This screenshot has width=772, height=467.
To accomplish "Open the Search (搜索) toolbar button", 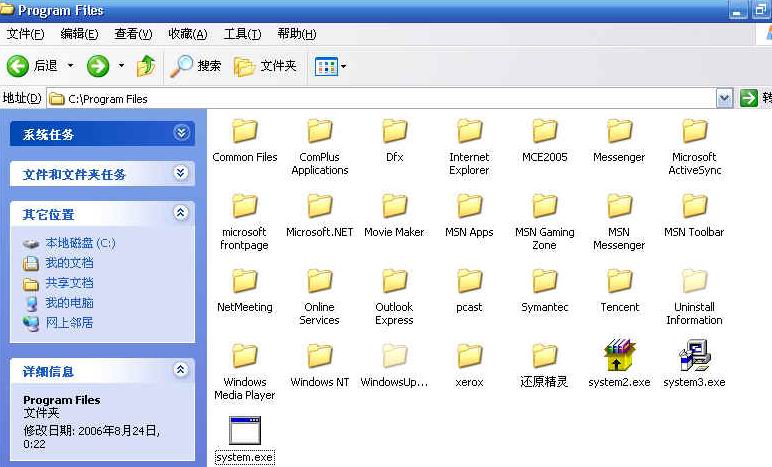I will coord(195,66).
